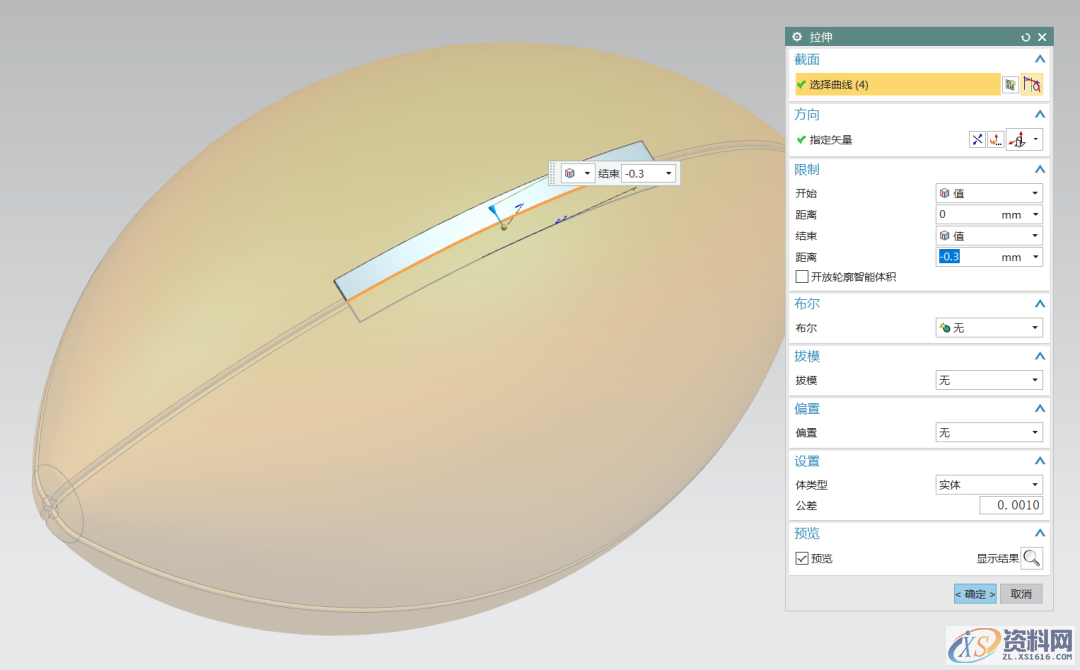
Task: Click the 取消 button
Action: point(1021,594)
